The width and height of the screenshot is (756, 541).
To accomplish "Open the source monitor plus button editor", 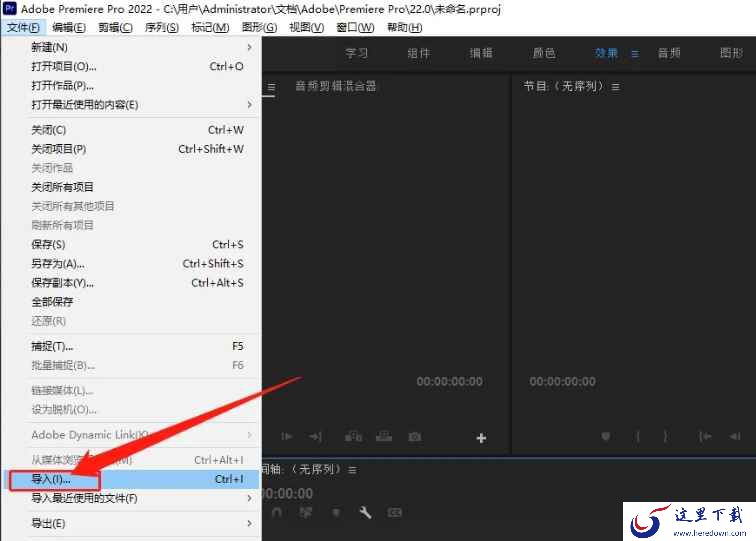I will point(481,438).
